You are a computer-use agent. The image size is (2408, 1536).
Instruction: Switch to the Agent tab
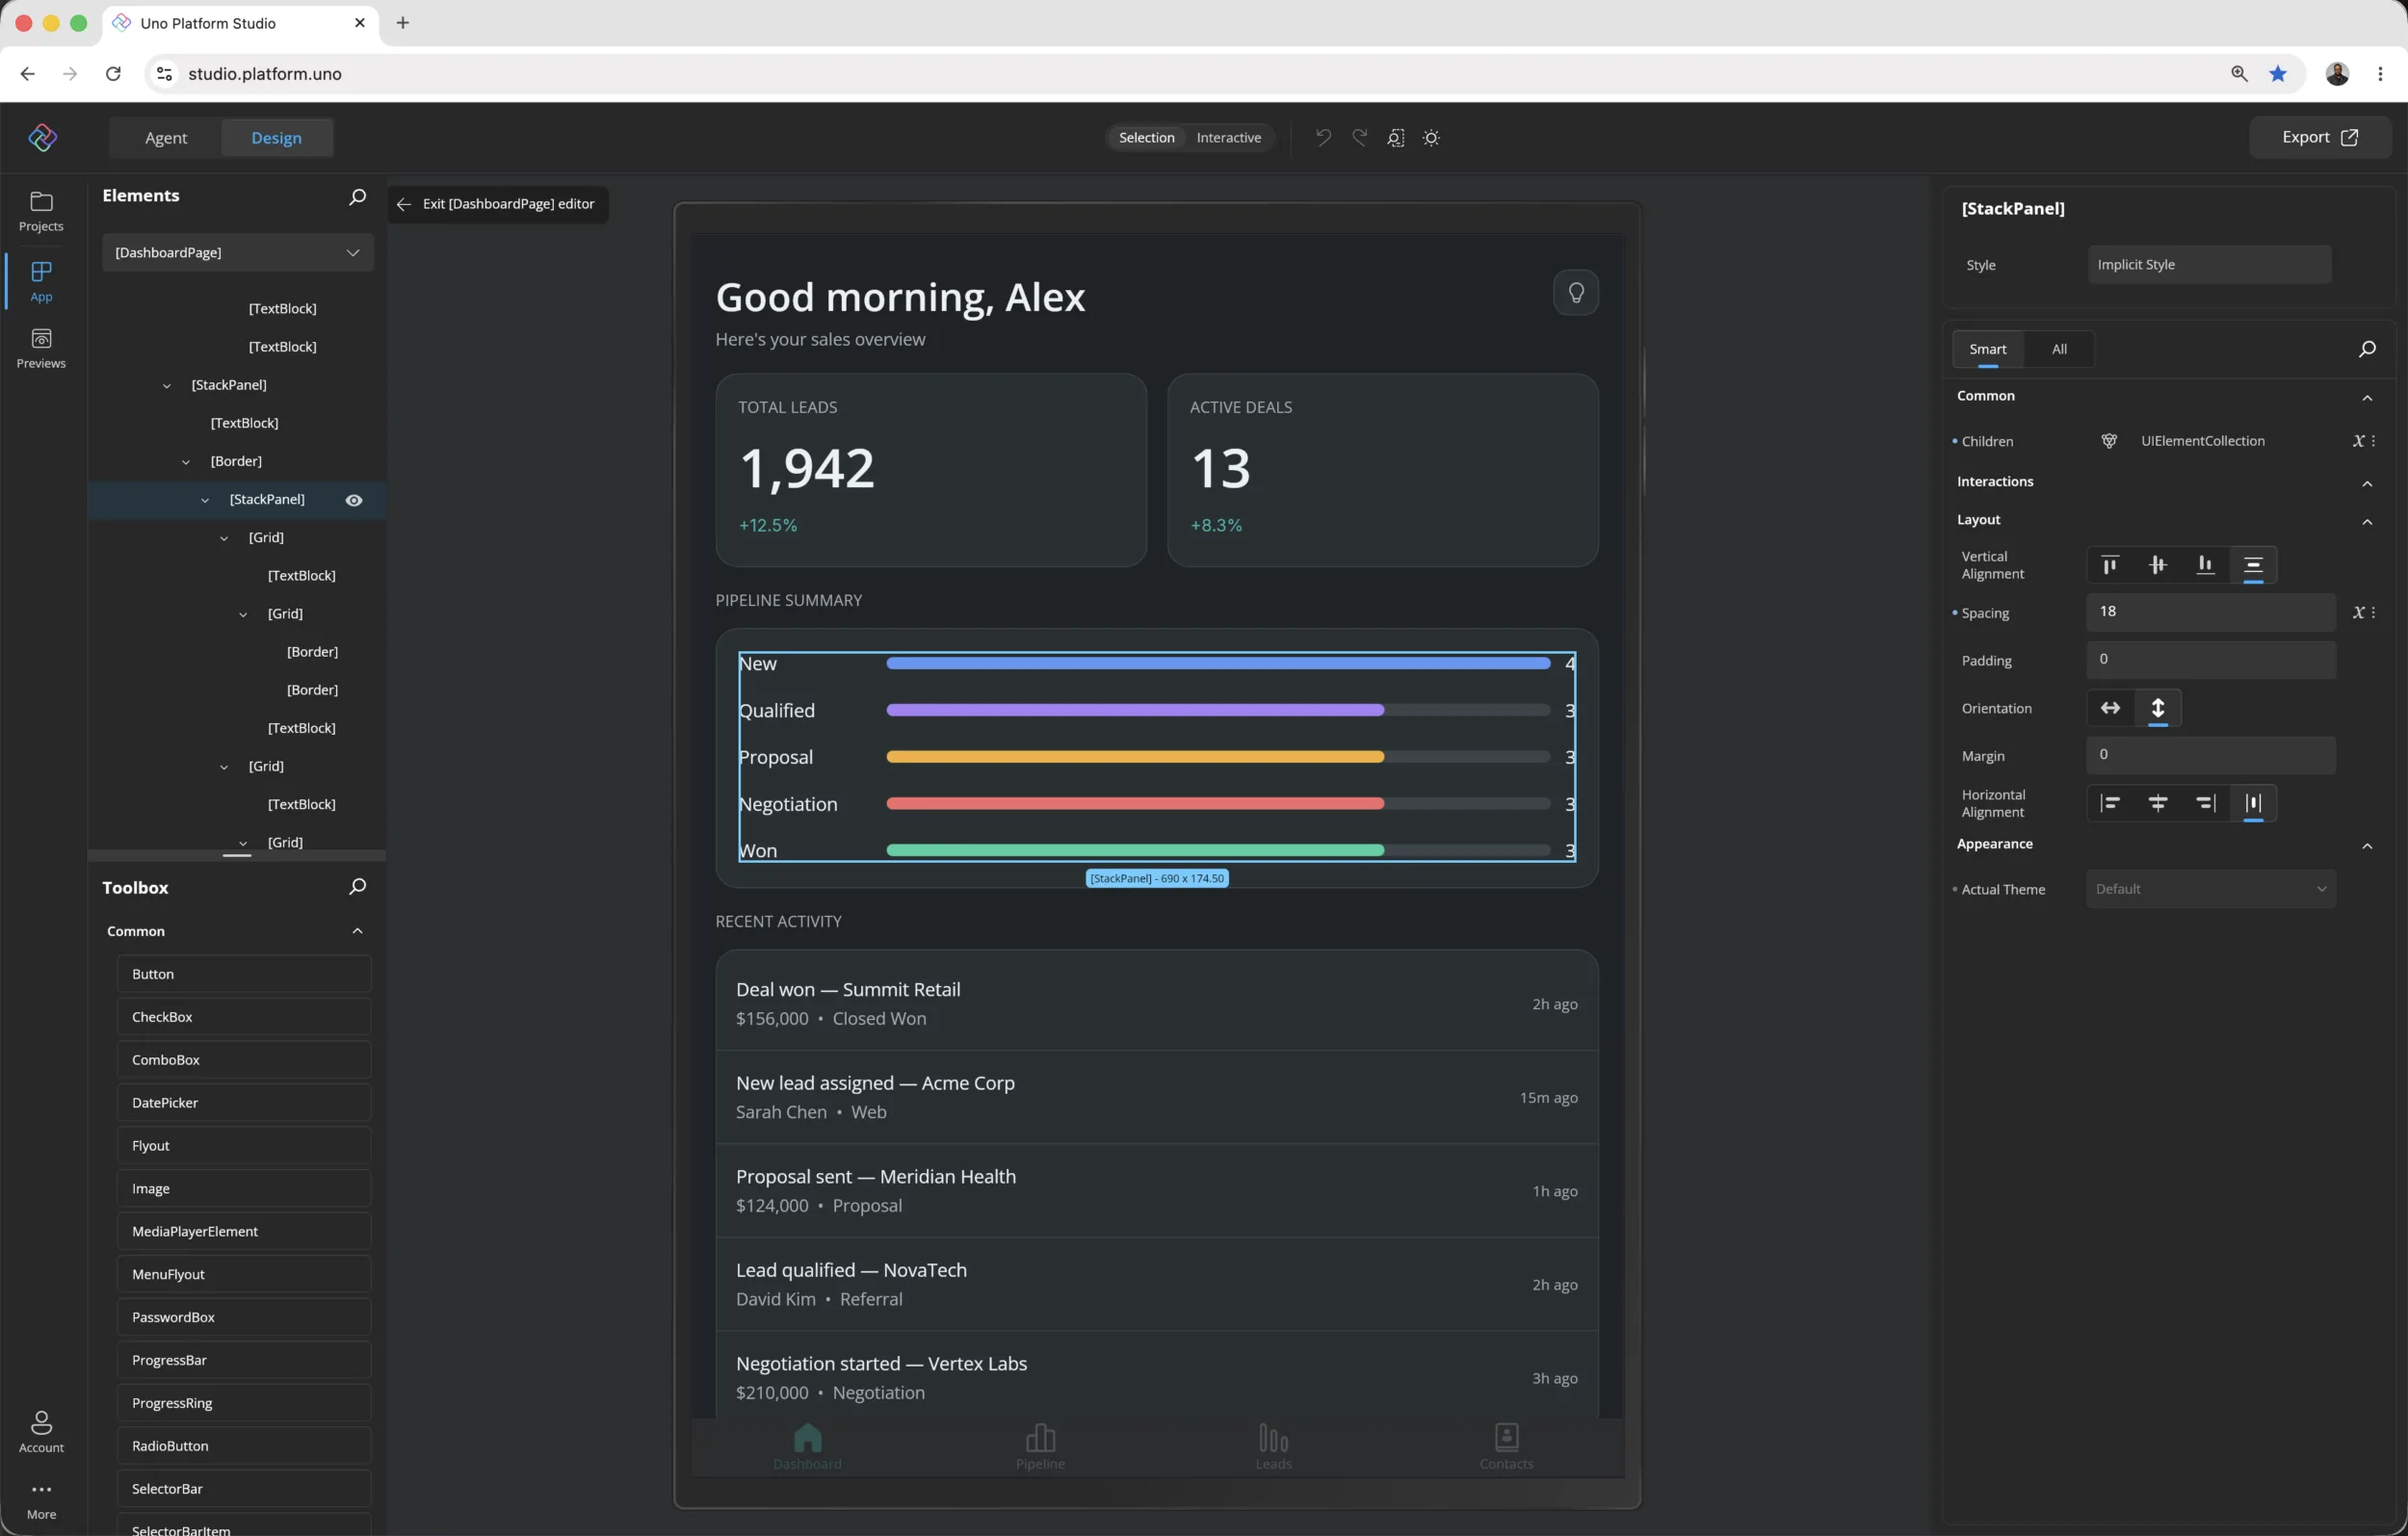tap(166, 138)
